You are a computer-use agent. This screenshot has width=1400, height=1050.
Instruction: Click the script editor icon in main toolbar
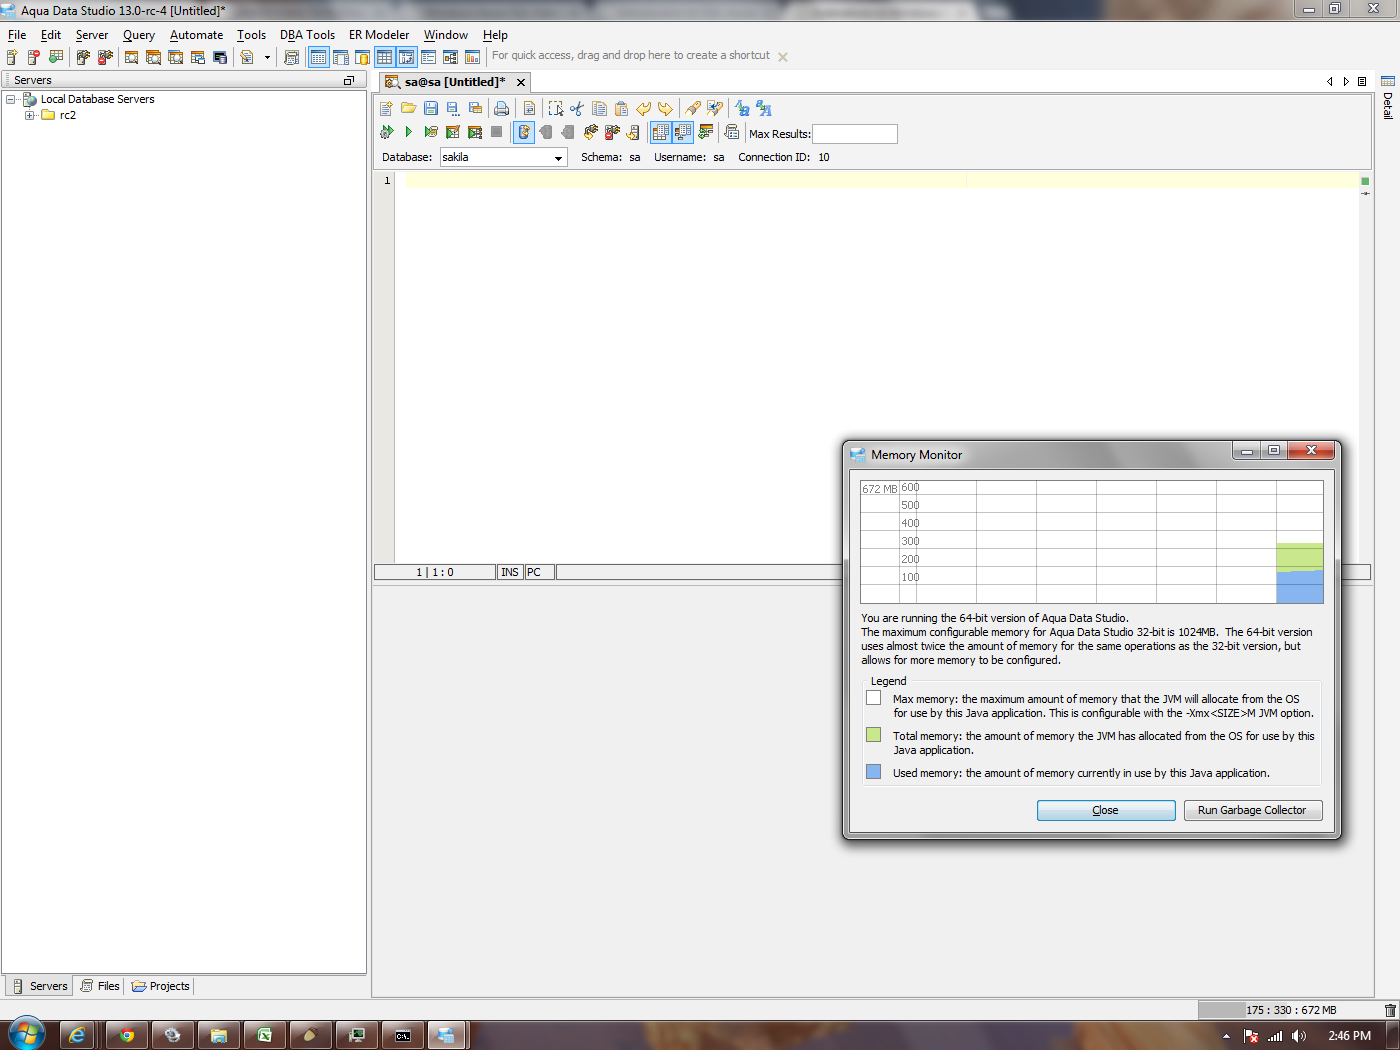click(247, 57)
